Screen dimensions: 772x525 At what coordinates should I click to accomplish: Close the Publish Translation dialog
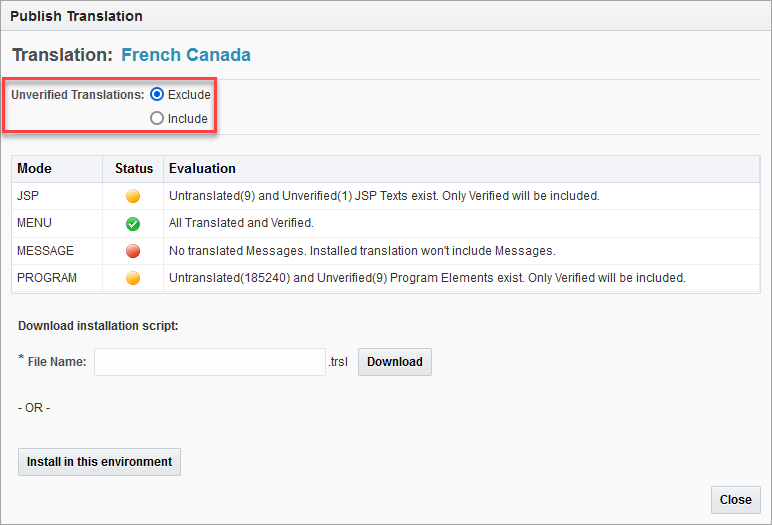click(736, 500)
